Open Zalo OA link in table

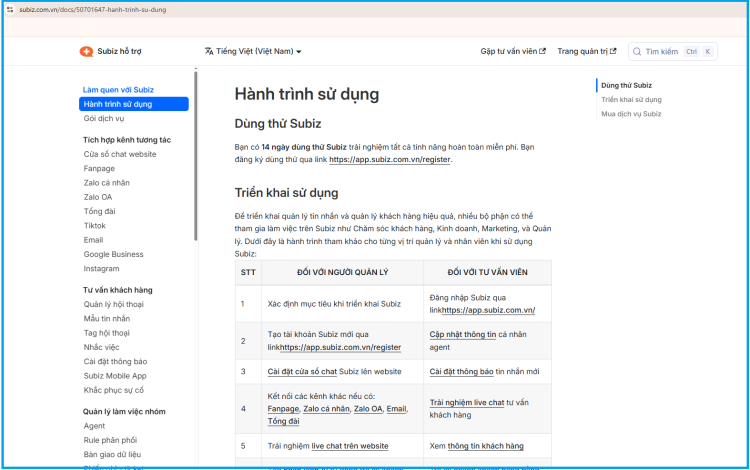[x=368, y=409]
